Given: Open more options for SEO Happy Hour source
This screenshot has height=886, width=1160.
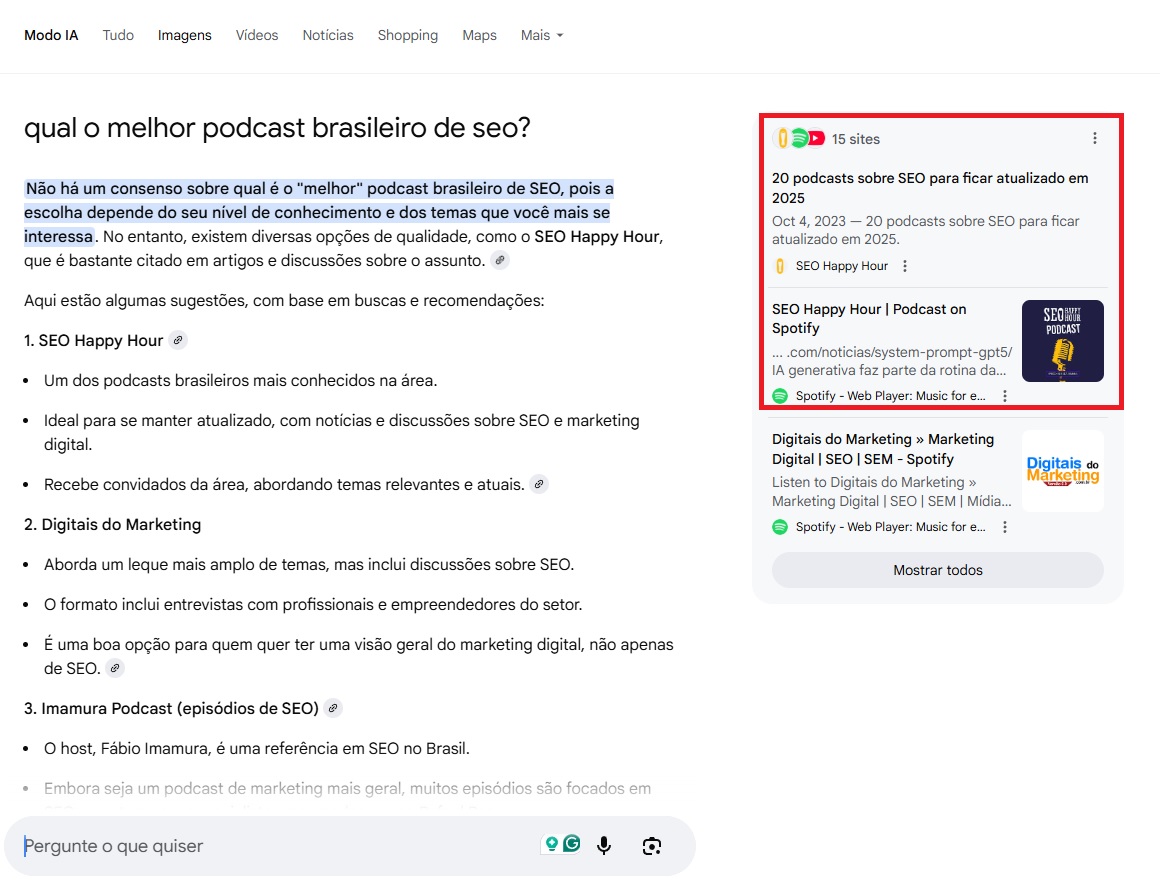Looking at the screenshot, I should pos(905,266).
